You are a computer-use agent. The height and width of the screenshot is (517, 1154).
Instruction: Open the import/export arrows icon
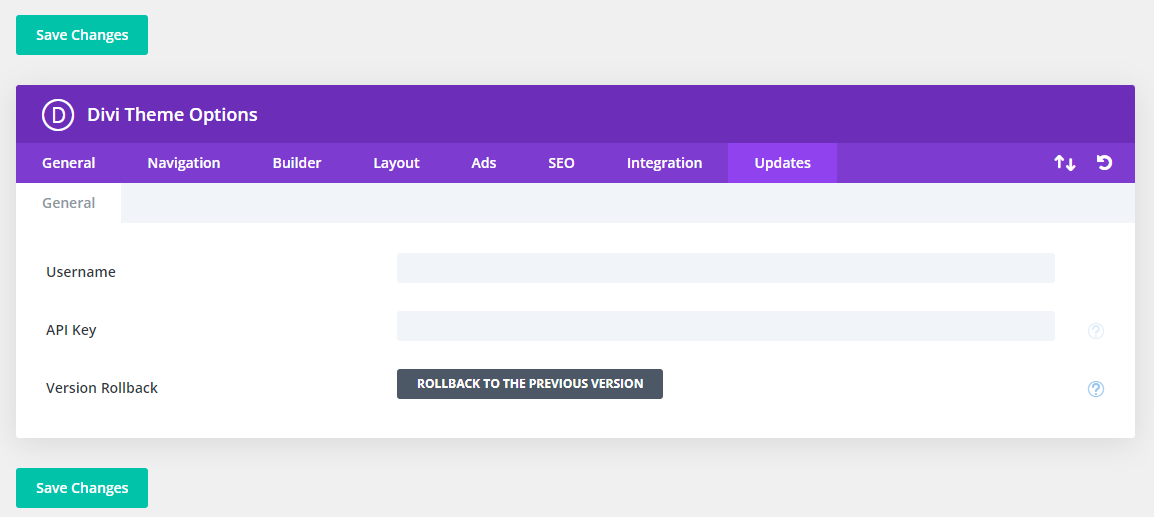coord(1064,163)
